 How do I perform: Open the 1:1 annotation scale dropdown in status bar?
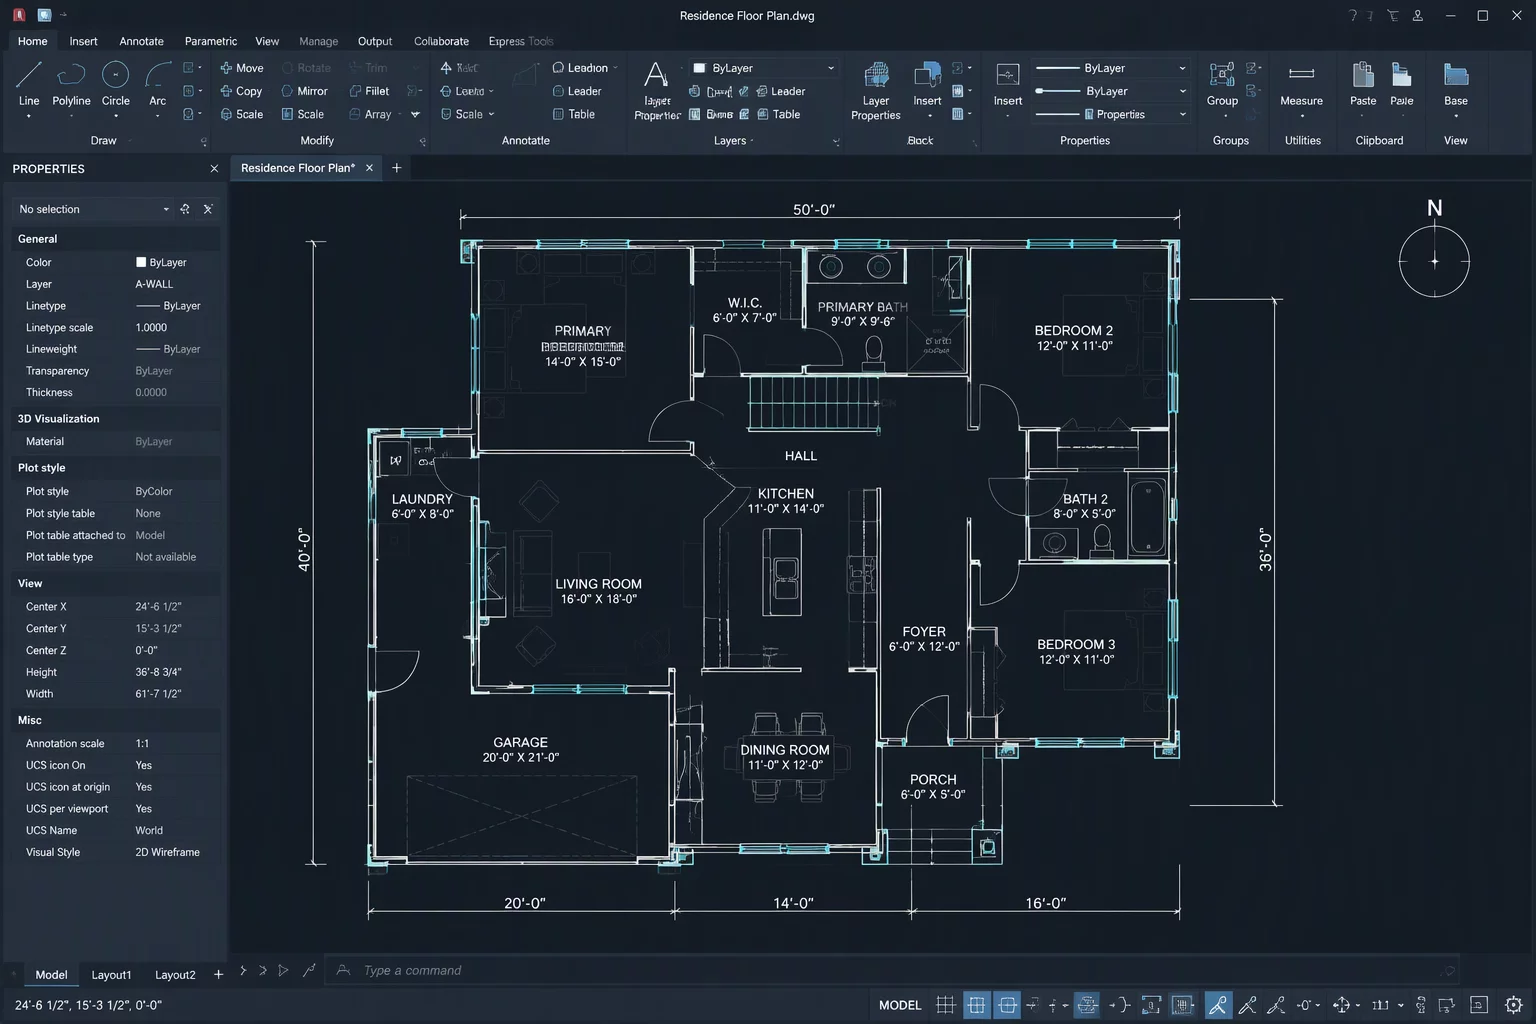(x=1388, y=1005)
